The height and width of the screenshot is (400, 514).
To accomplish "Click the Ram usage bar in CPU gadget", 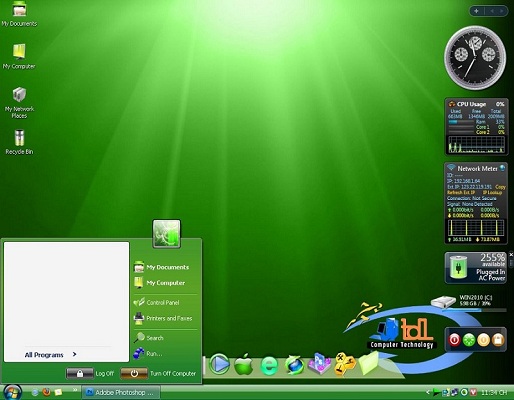I will (461, 122).
